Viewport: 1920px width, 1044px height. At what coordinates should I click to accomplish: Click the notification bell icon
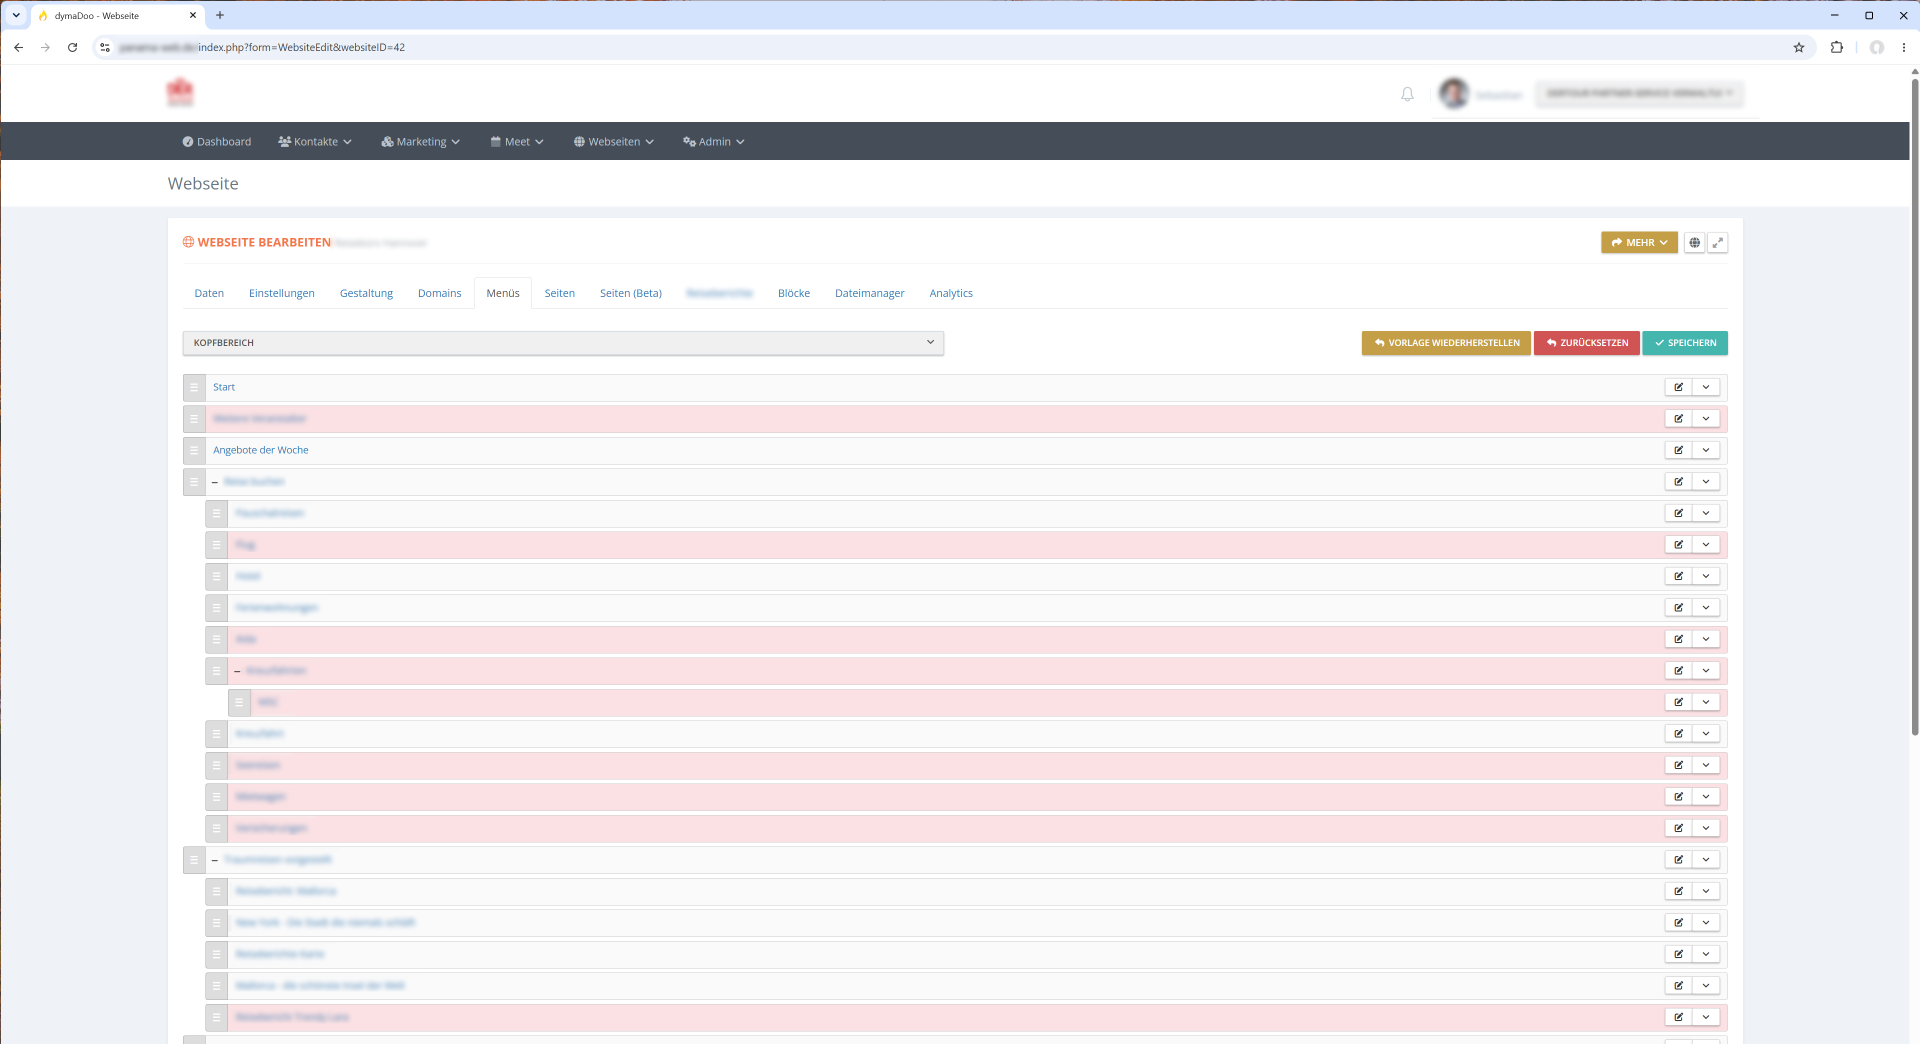point(1407,94)
